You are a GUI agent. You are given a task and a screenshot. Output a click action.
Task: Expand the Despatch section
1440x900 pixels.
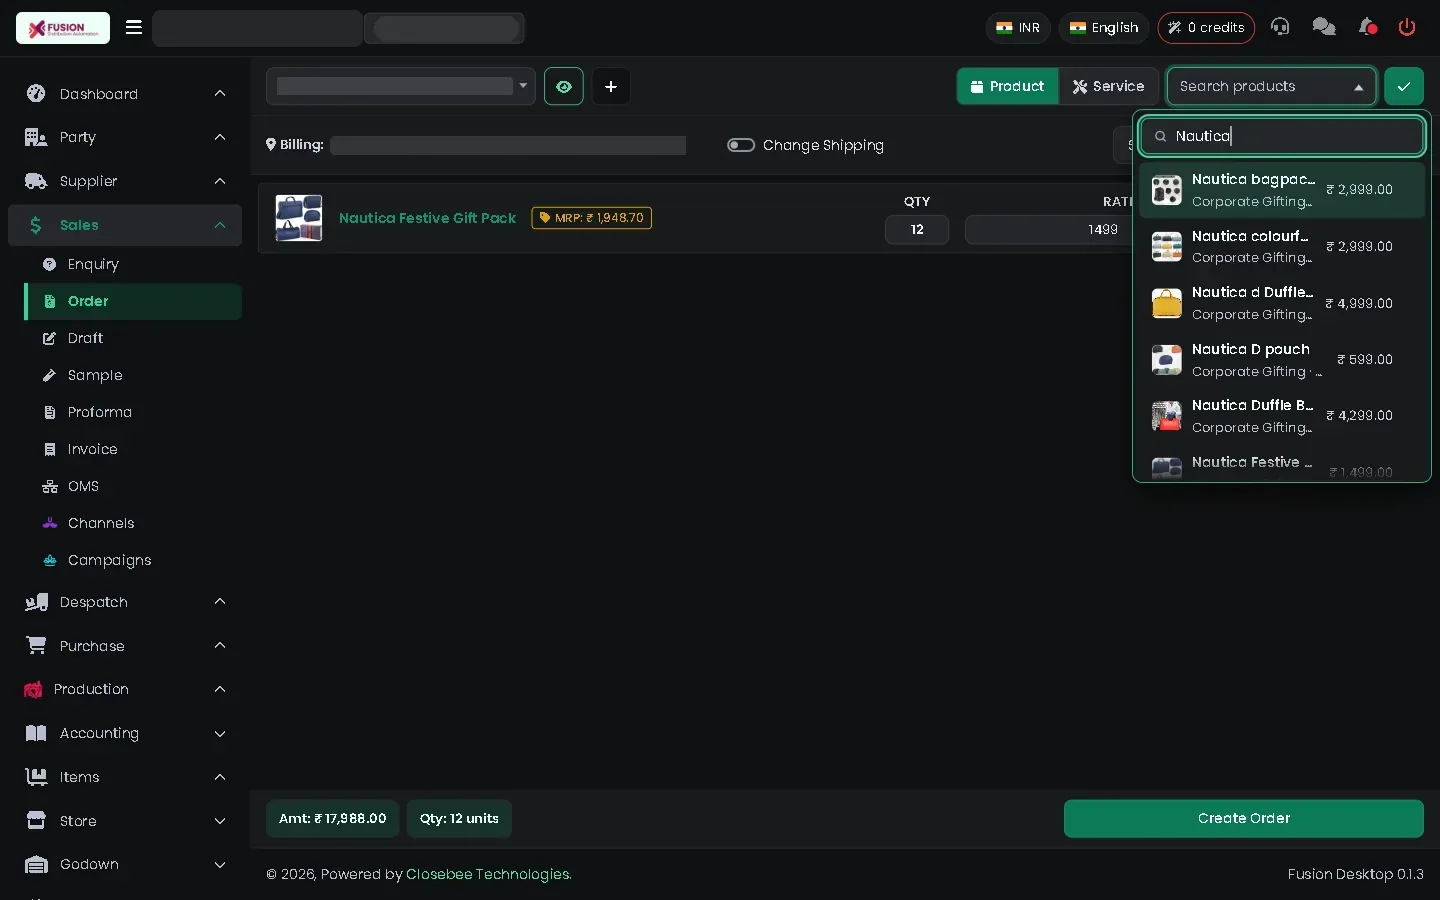[125, 602]
